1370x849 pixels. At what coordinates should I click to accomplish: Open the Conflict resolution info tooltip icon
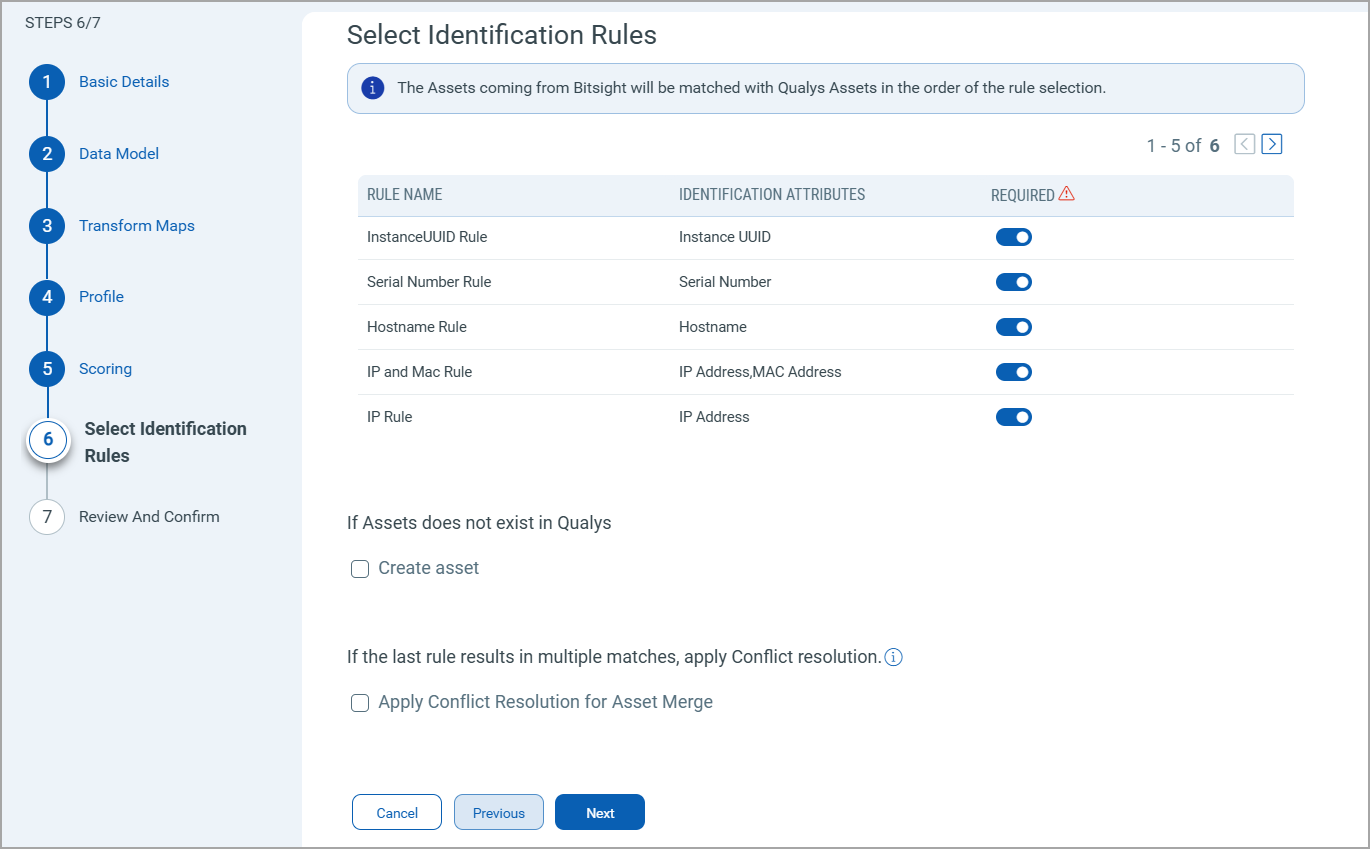893,657
